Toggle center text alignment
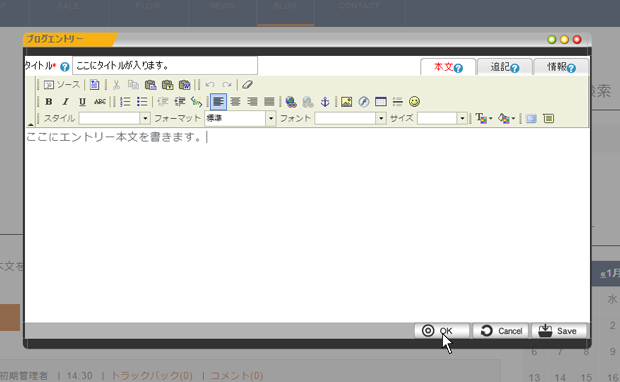Screen dimensions: 620x382 [235, 102]
